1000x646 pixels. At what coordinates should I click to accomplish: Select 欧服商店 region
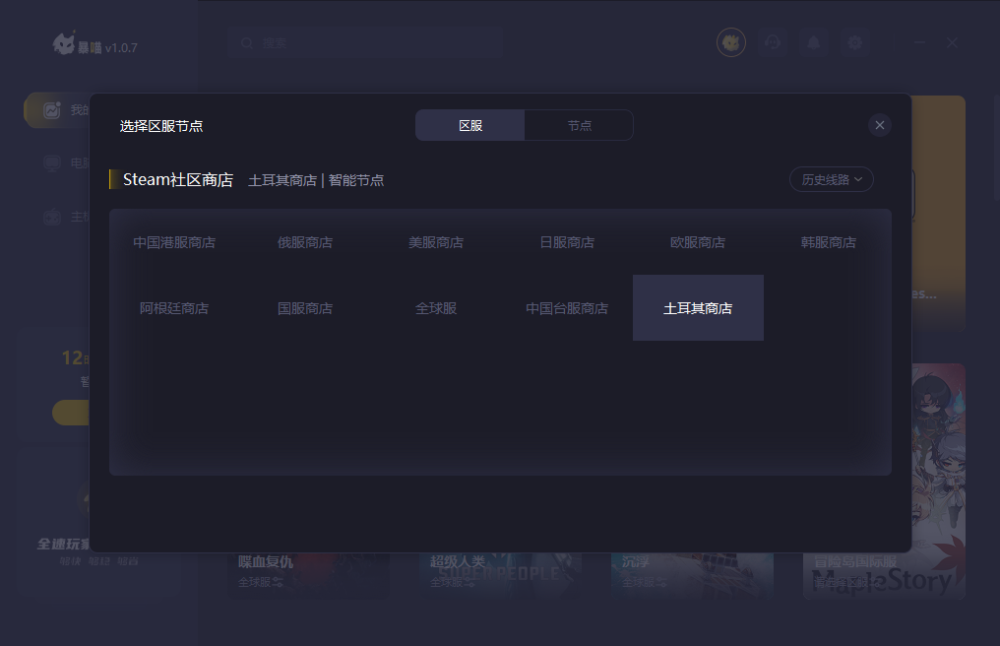click(698, 242)
